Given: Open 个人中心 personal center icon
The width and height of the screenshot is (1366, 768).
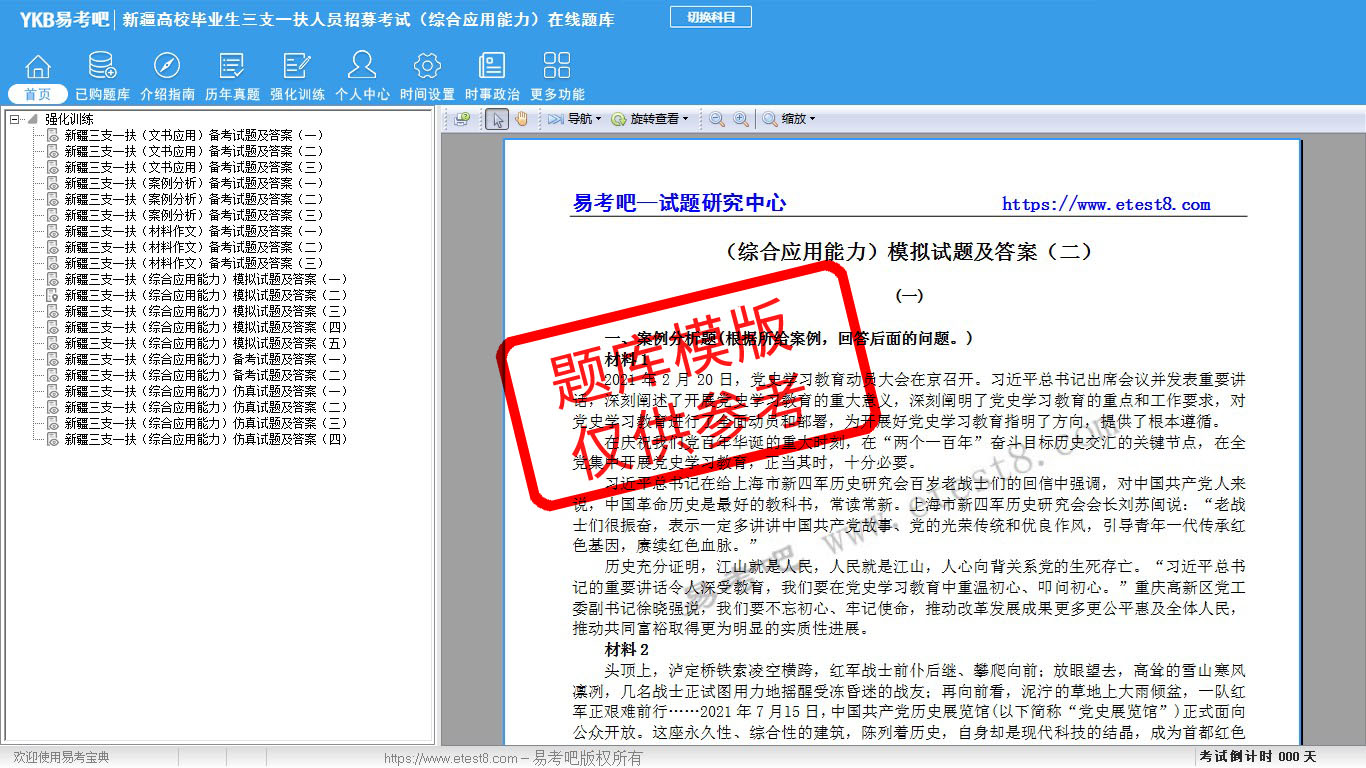Looking at the screenshot, I should click(x=362, y=67).
